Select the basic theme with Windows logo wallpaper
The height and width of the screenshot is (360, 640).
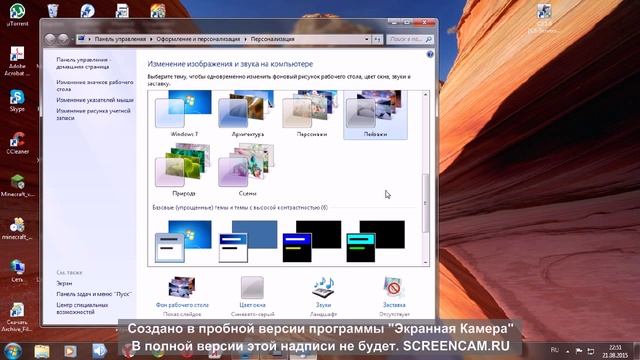click(x=183, y=241)
